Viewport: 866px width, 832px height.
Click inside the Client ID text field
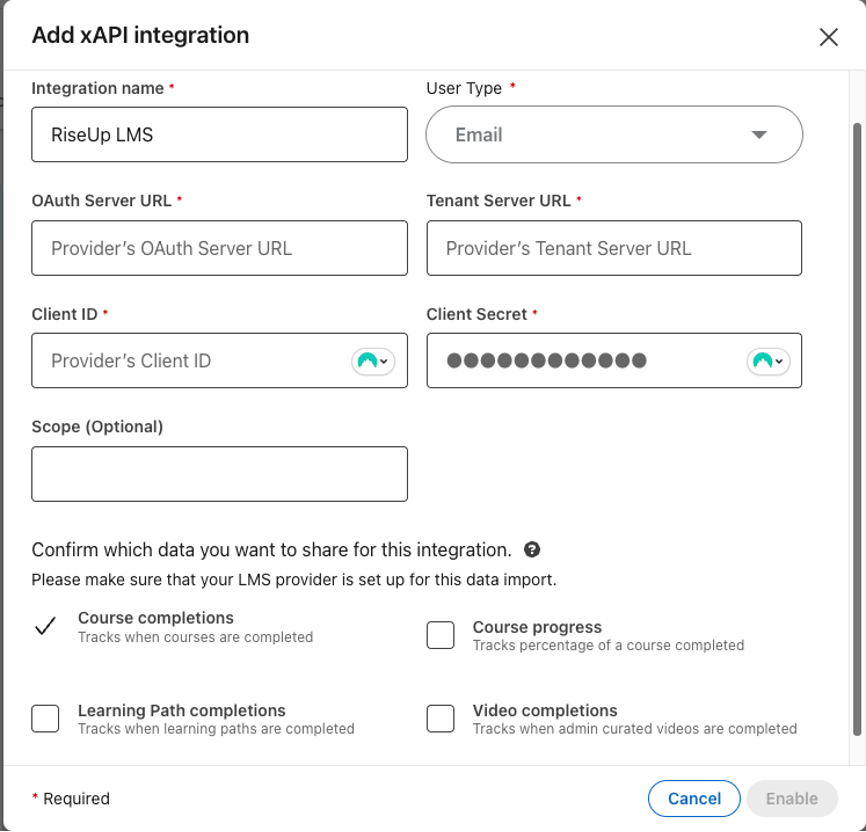[x=180, y=361]
